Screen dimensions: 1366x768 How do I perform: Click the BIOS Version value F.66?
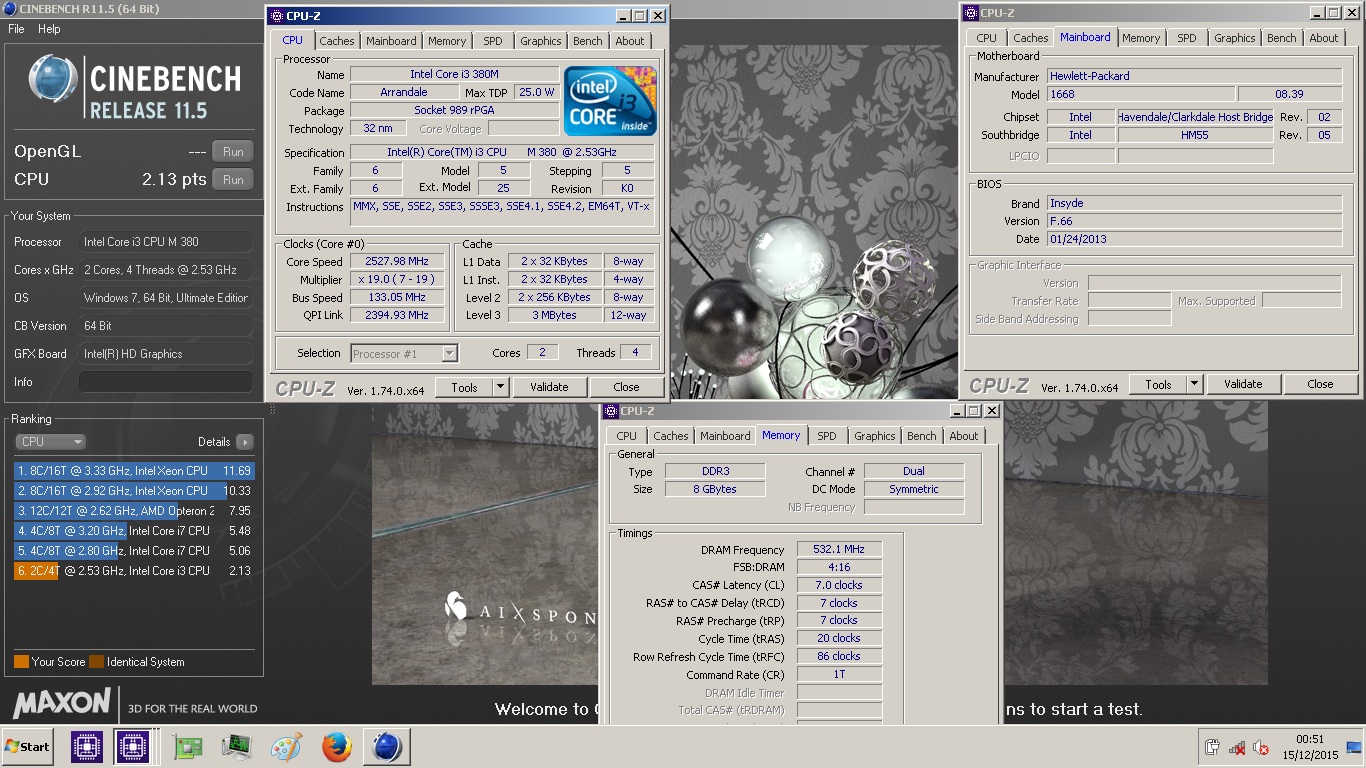coord(1195,221)
